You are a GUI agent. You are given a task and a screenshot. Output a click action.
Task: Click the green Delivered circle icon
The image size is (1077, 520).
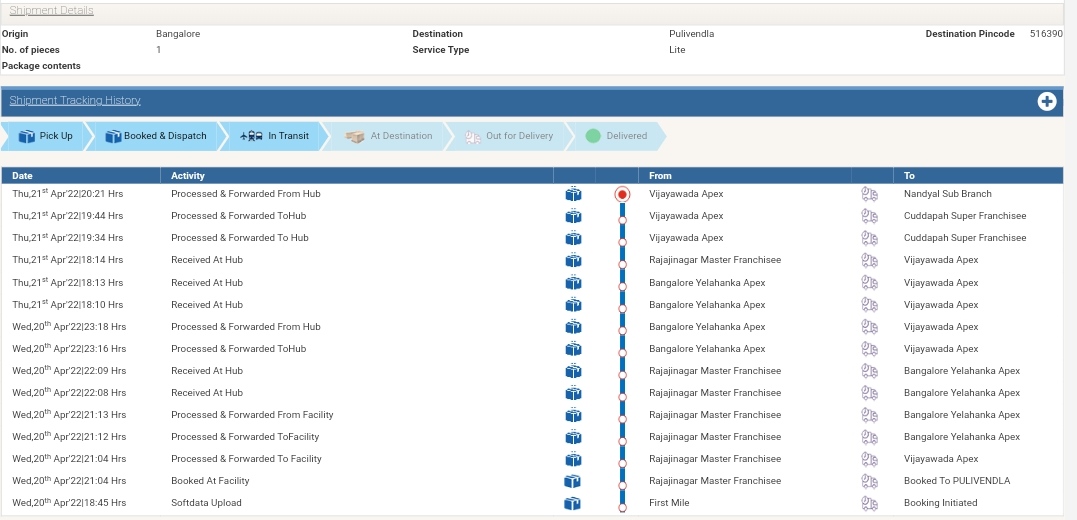(593, 136)
